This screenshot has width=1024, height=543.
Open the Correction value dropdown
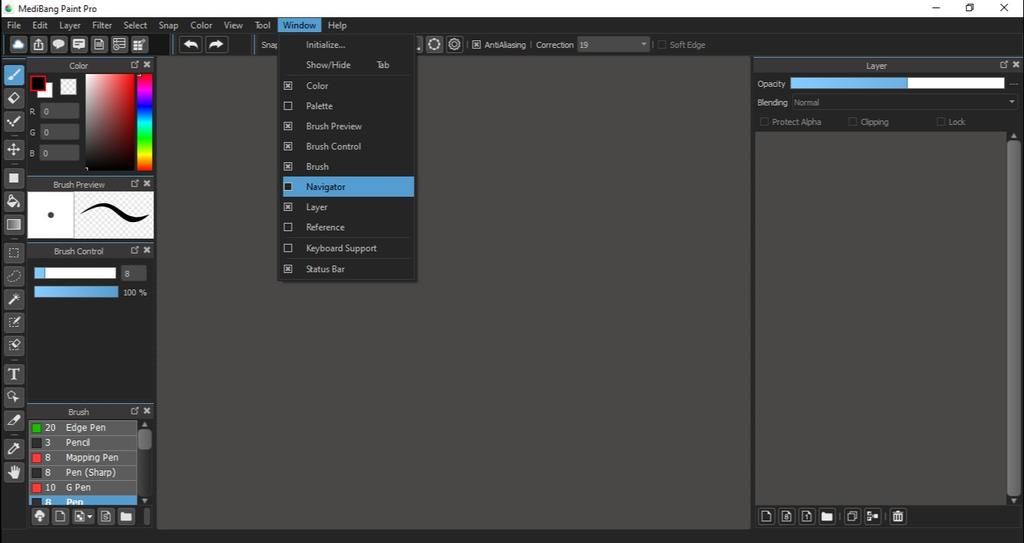click(643, 44)
